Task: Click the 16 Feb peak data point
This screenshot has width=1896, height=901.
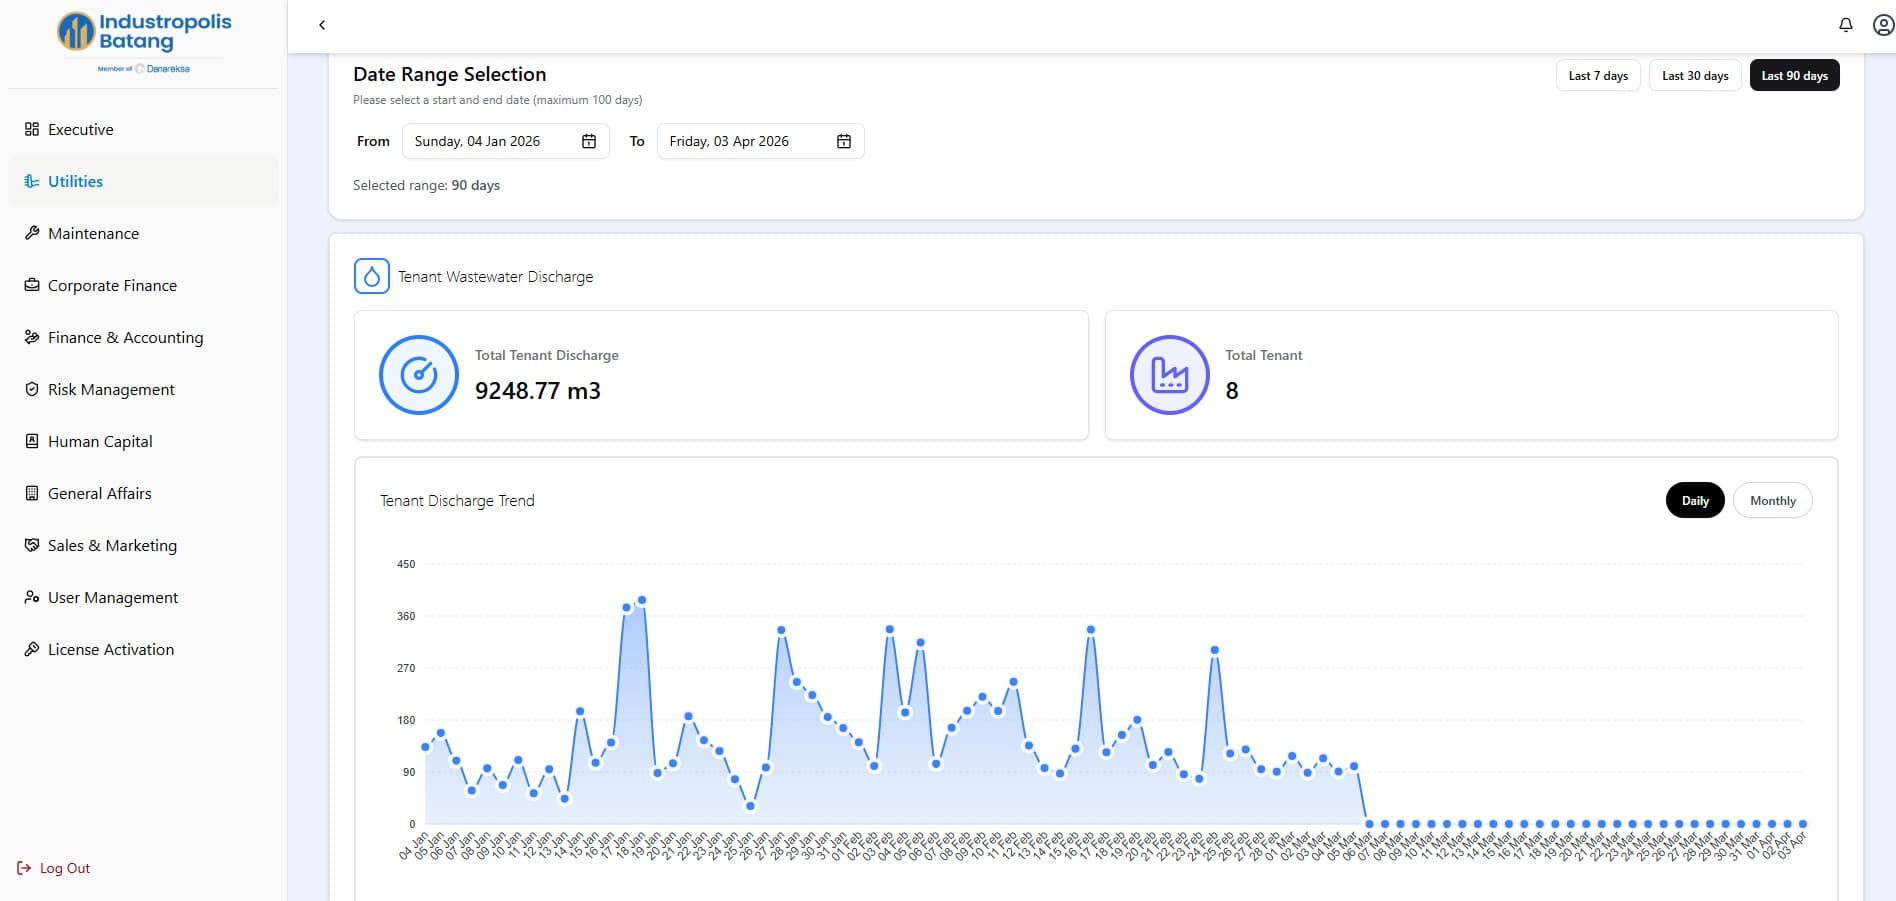Action: point(1091,630)
